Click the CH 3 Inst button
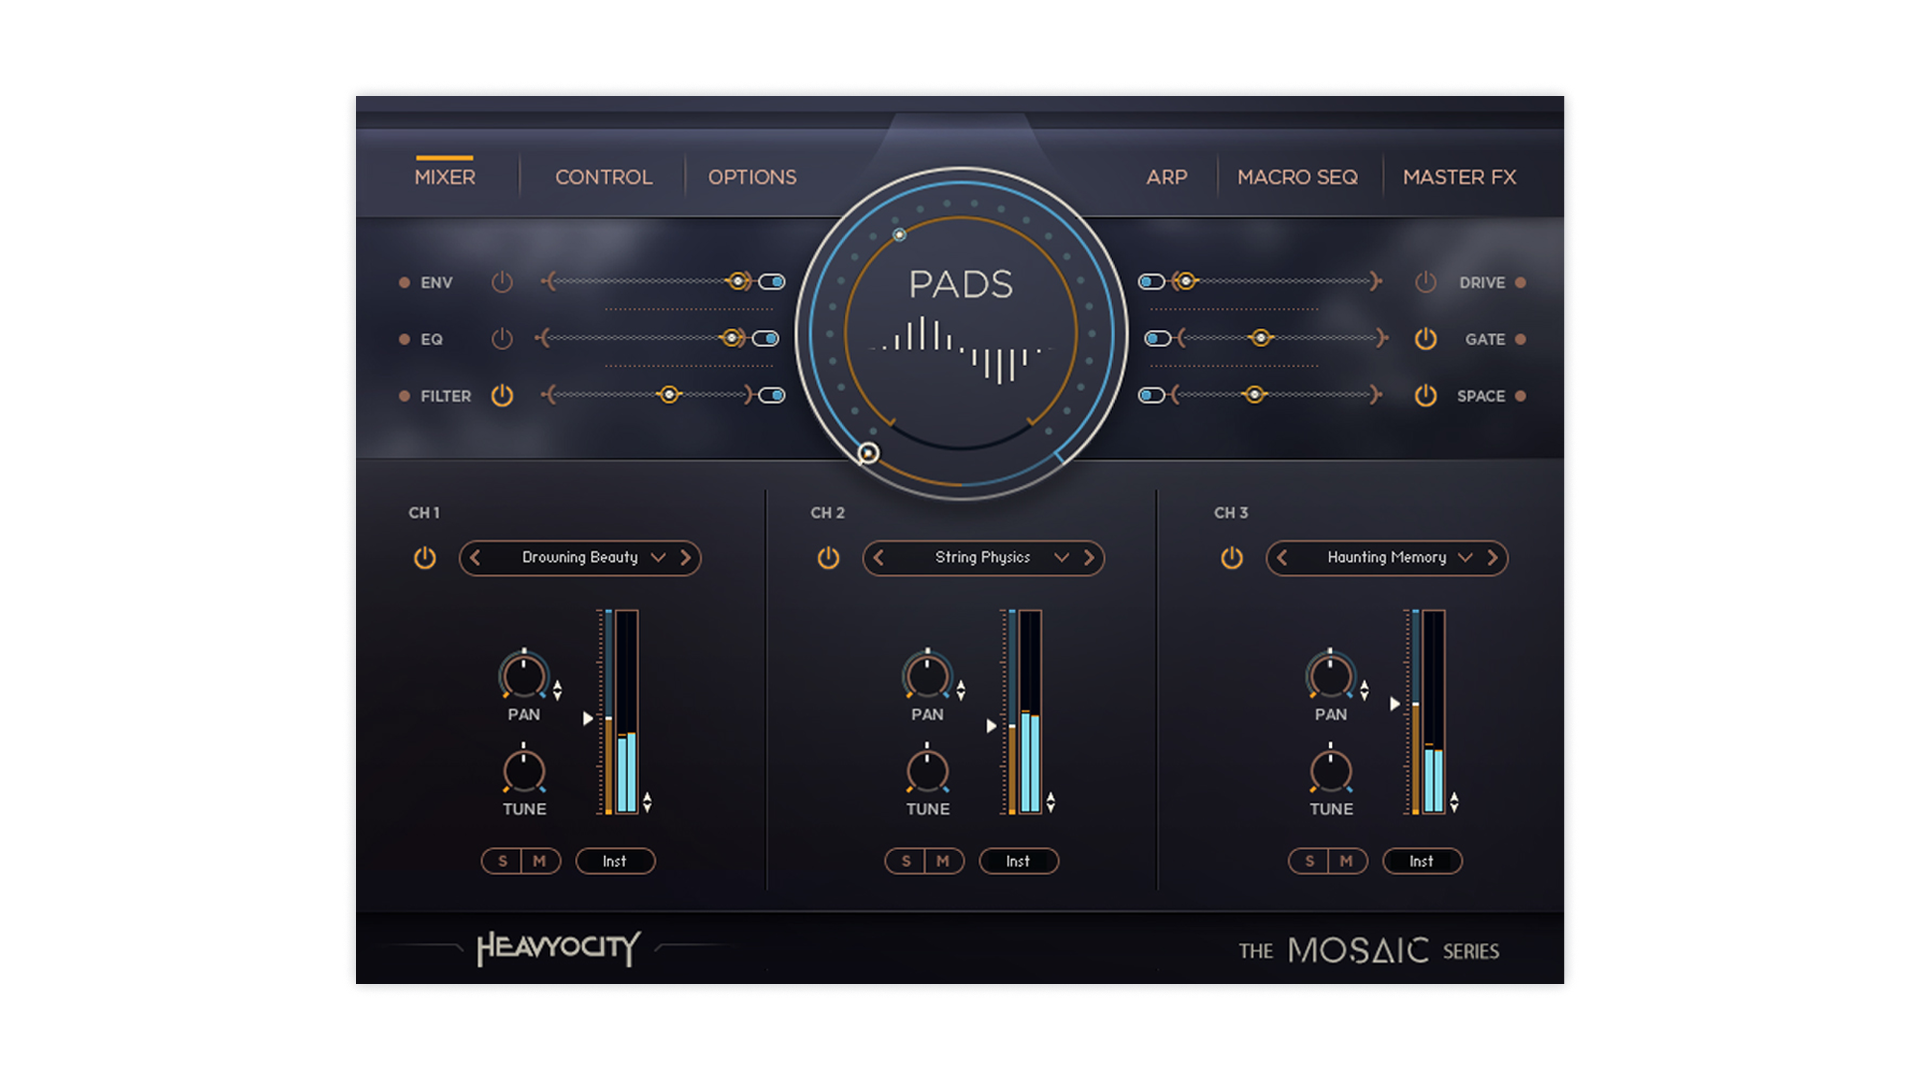1920x1080 pixels. point(1422,861)
